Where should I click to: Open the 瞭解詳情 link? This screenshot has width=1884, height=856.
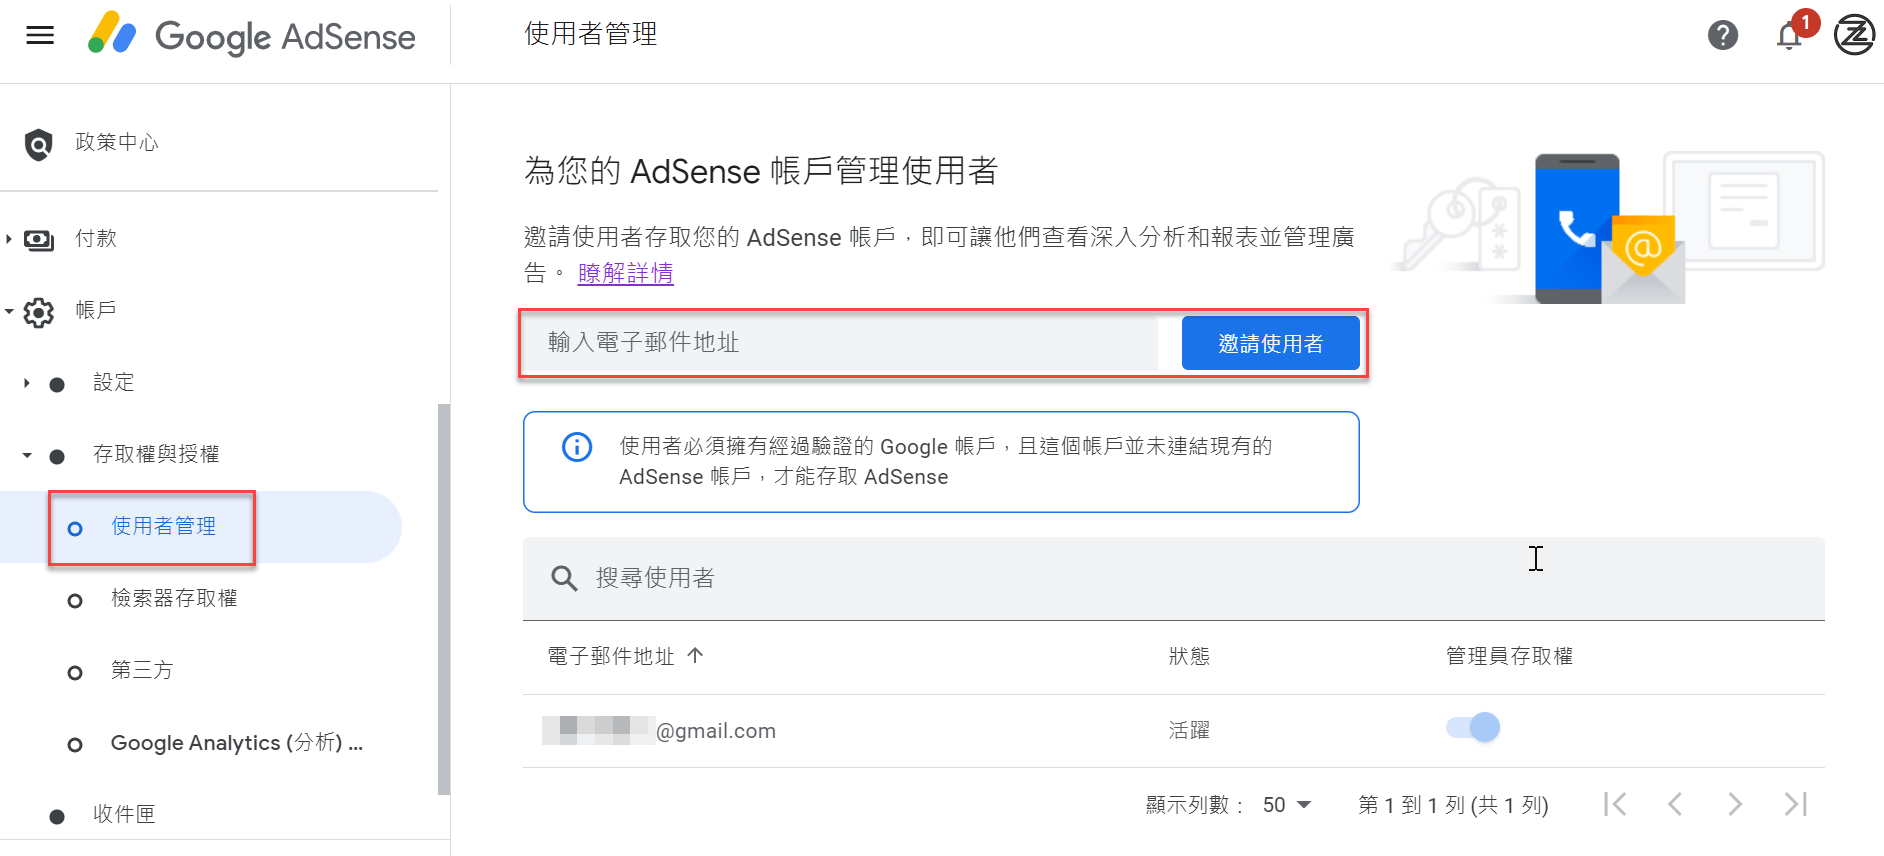tap(625, 273)
